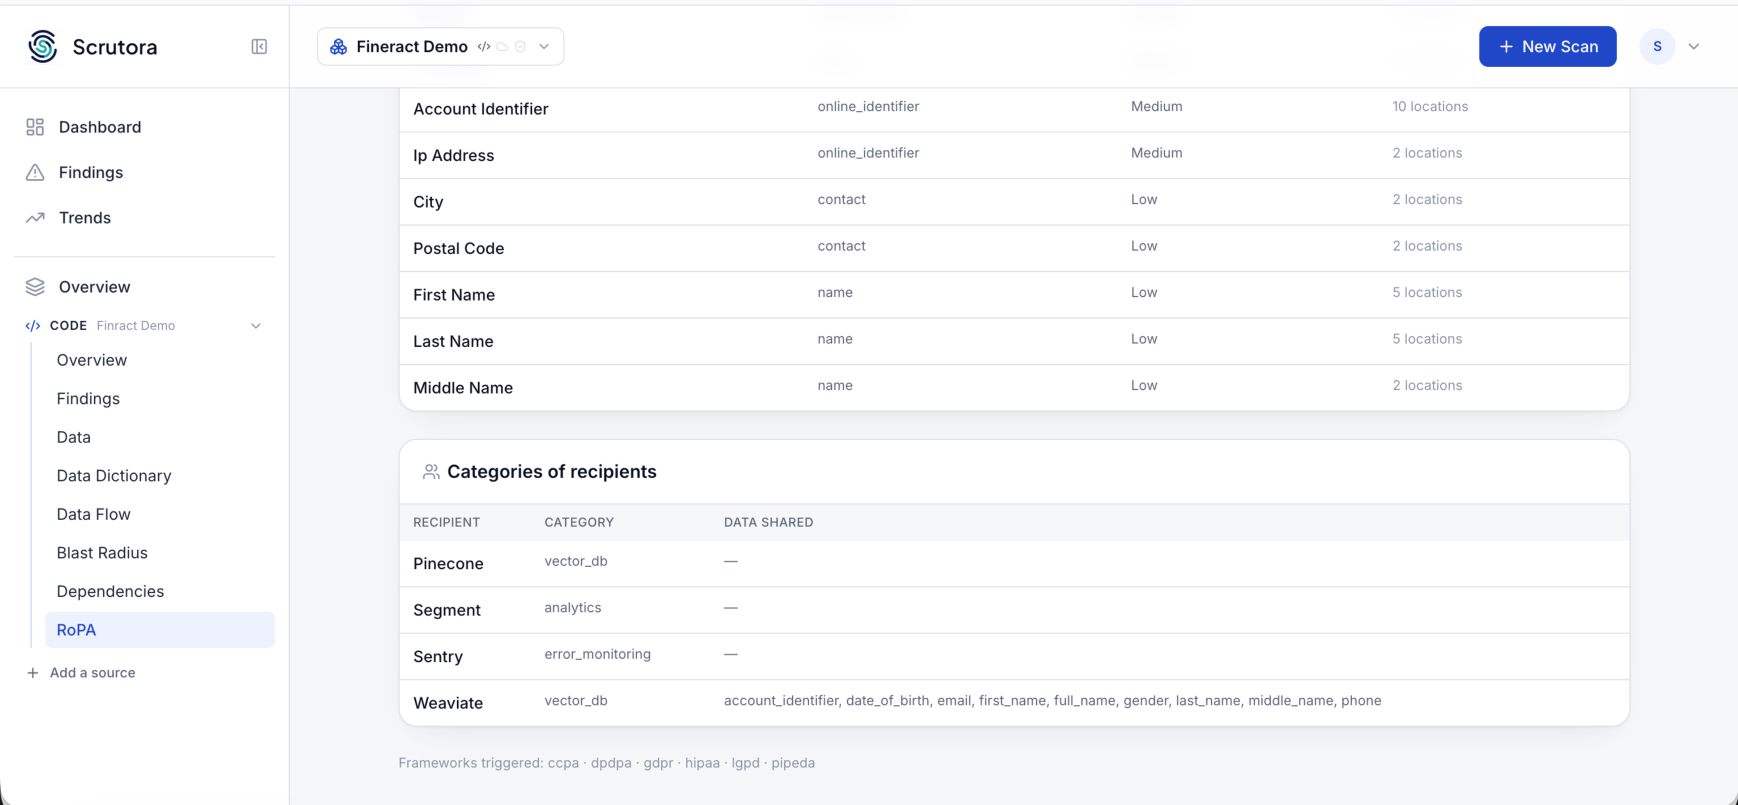Viewport: 1738px width, 805px height.
Task: Click the plus icon beside Add a source
Action: pyautogui.click(x=33, y=673)
